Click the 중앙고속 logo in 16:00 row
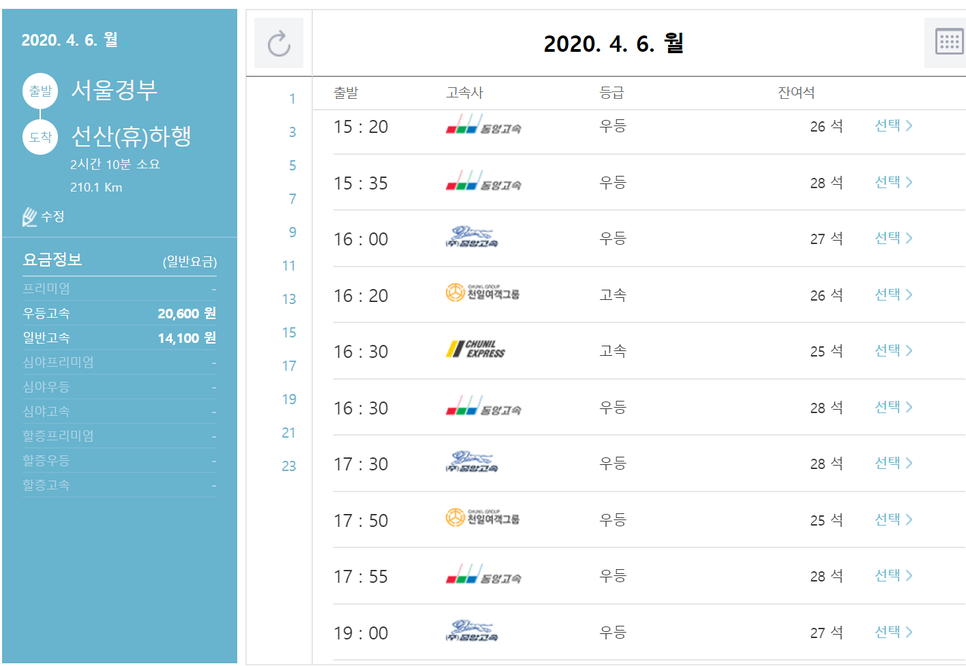The image size is (966, 666). [x=472, y=237]
